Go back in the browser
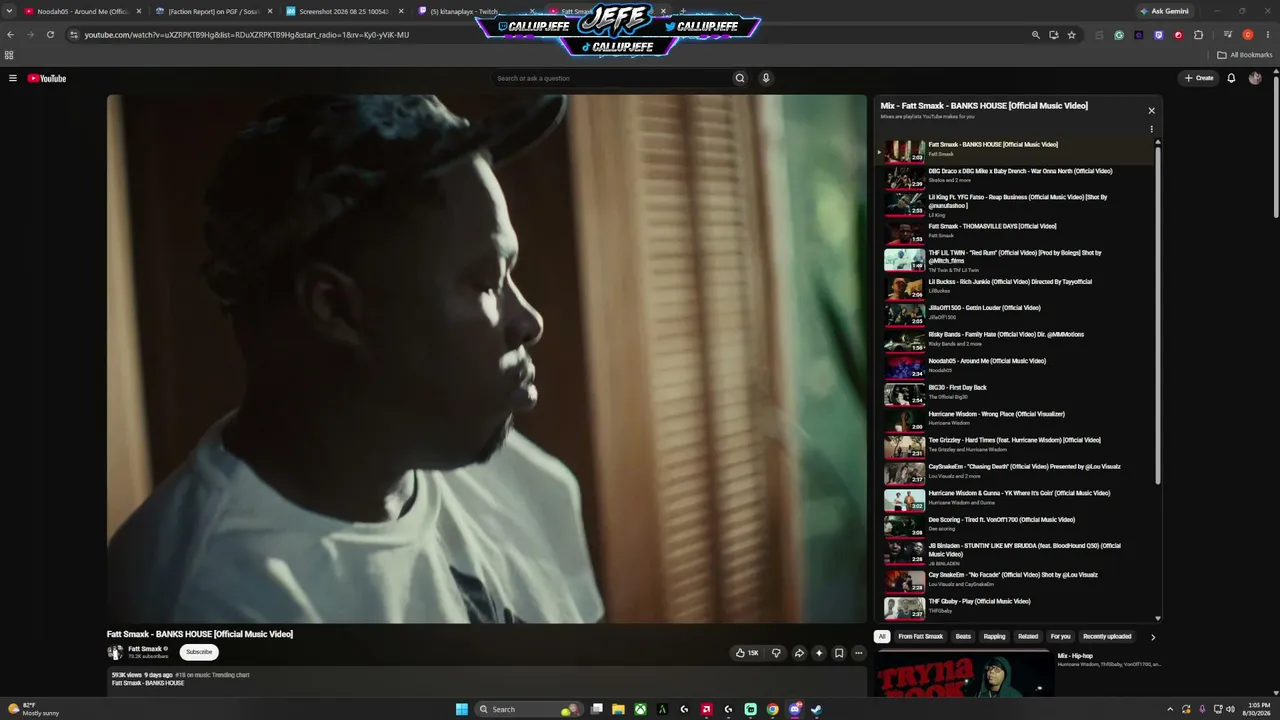The height and width of the screenshot is (720, 1280). click(x=10, y=35)
